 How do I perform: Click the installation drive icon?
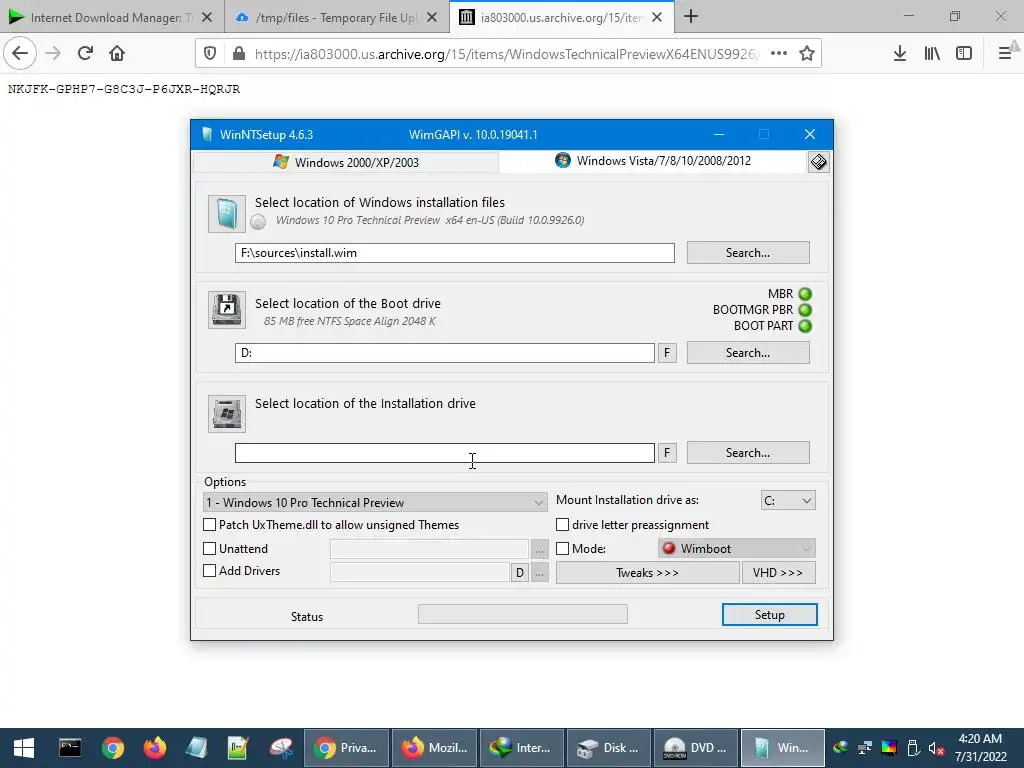click(227, 413)
